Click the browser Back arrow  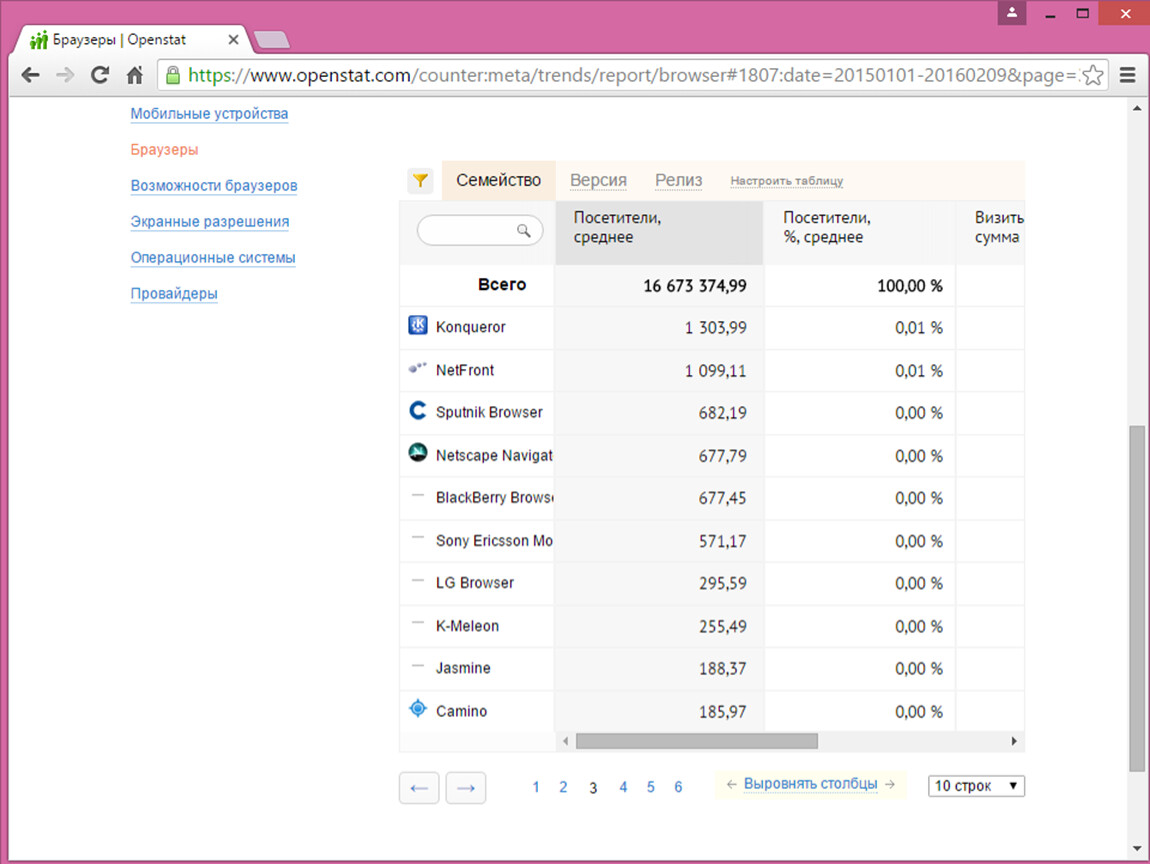pos(30,75)
